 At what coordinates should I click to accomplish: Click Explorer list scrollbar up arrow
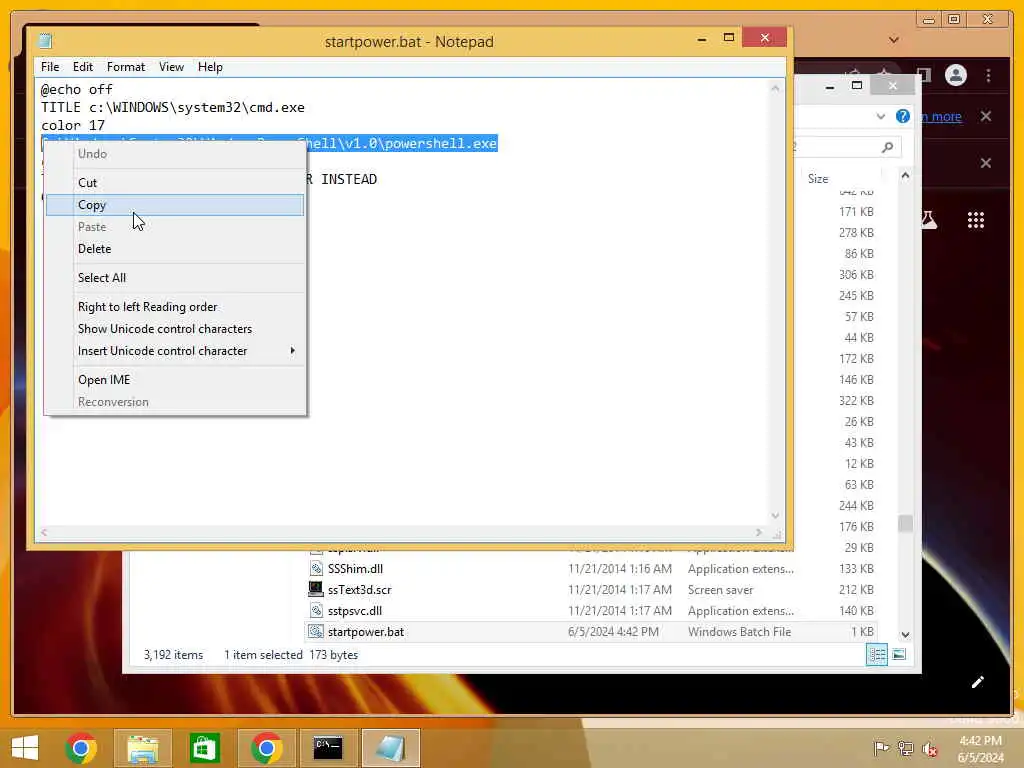[905, 175]
